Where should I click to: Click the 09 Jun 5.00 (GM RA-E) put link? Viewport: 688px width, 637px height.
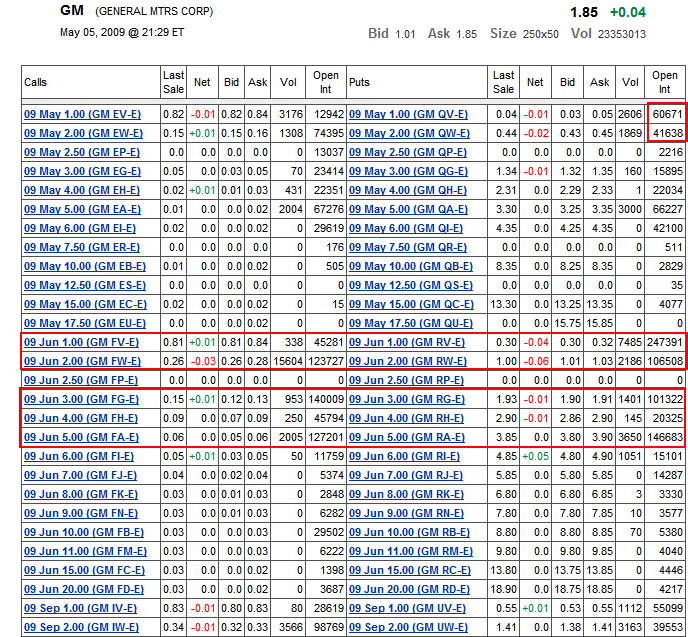pos(408,437)
